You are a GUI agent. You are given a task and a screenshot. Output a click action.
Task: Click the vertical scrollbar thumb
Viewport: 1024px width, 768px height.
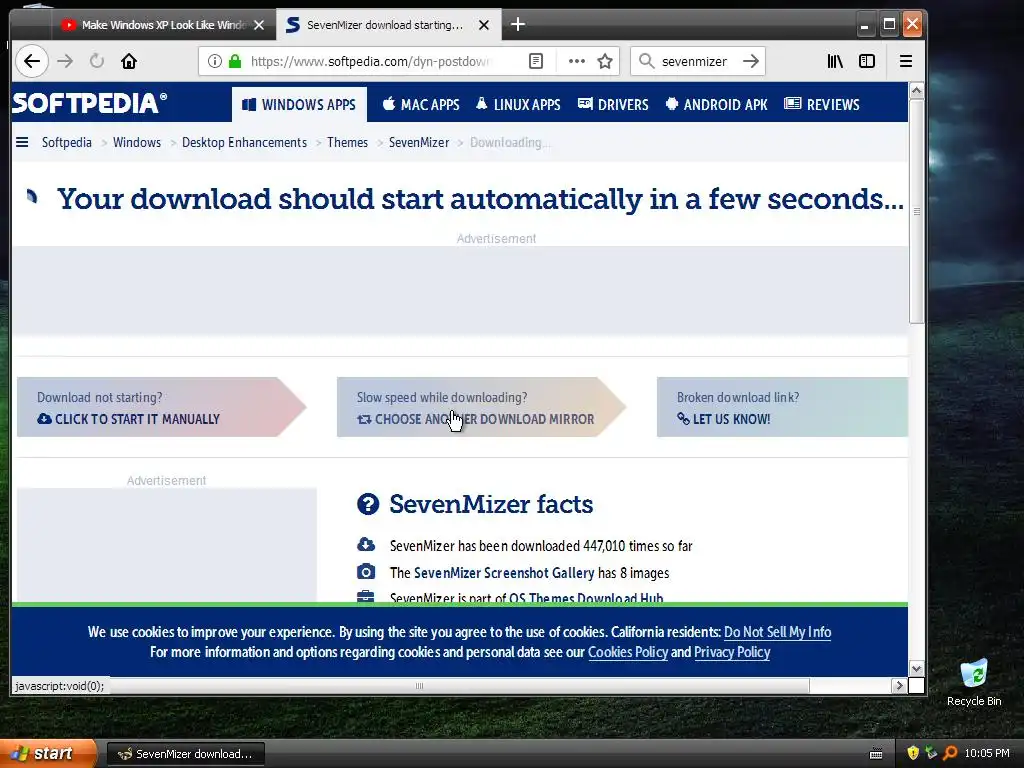[x=917, y=211]
